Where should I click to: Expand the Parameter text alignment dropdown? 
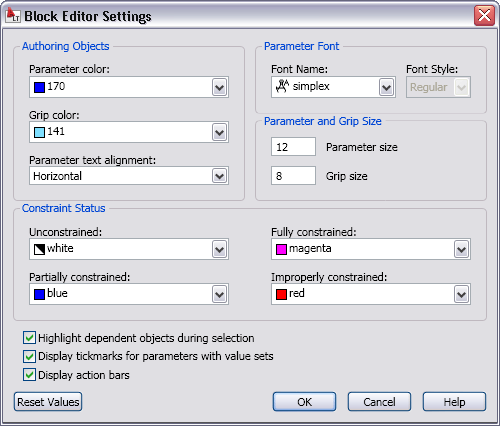219,176
